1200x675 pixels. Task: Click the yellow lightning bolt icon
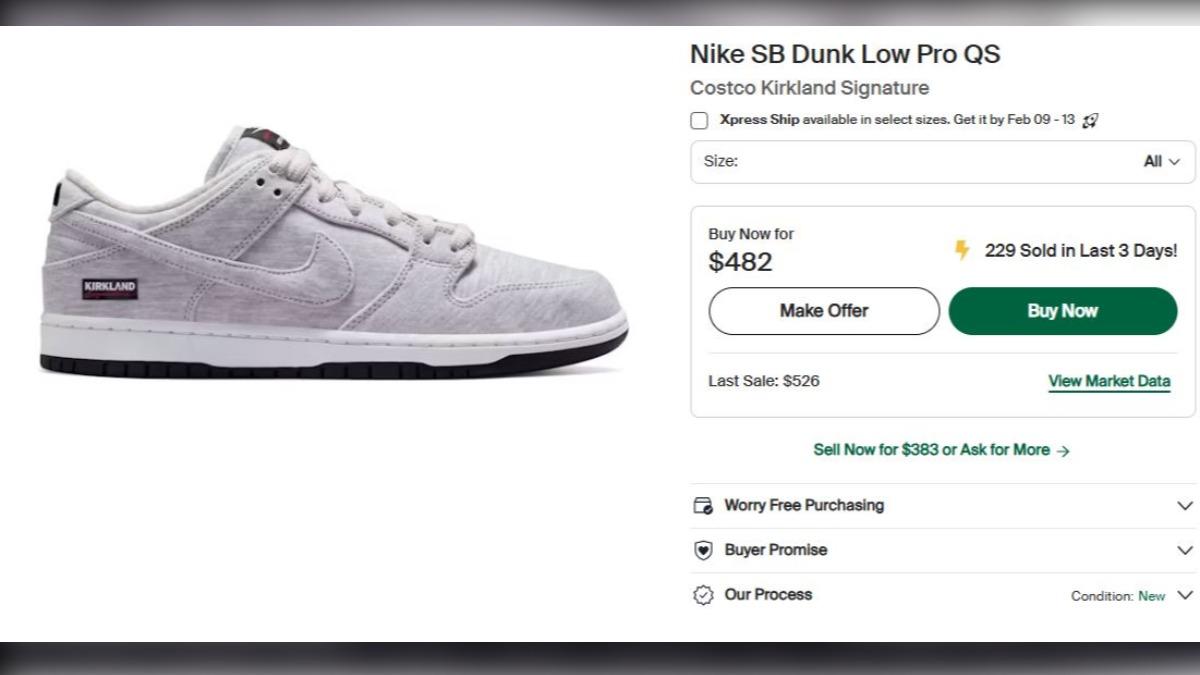(x=962, y=250)
